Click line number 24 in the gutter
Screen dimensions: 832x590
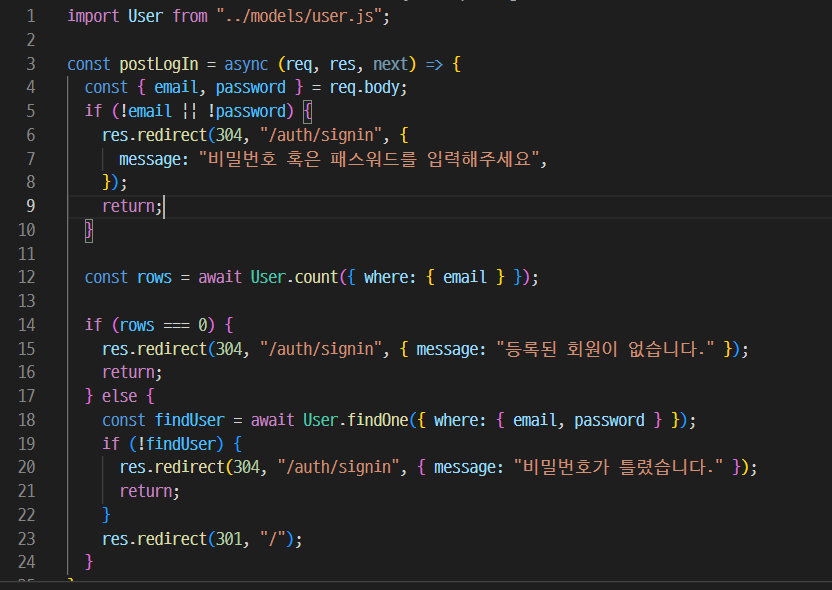(27, 562)
